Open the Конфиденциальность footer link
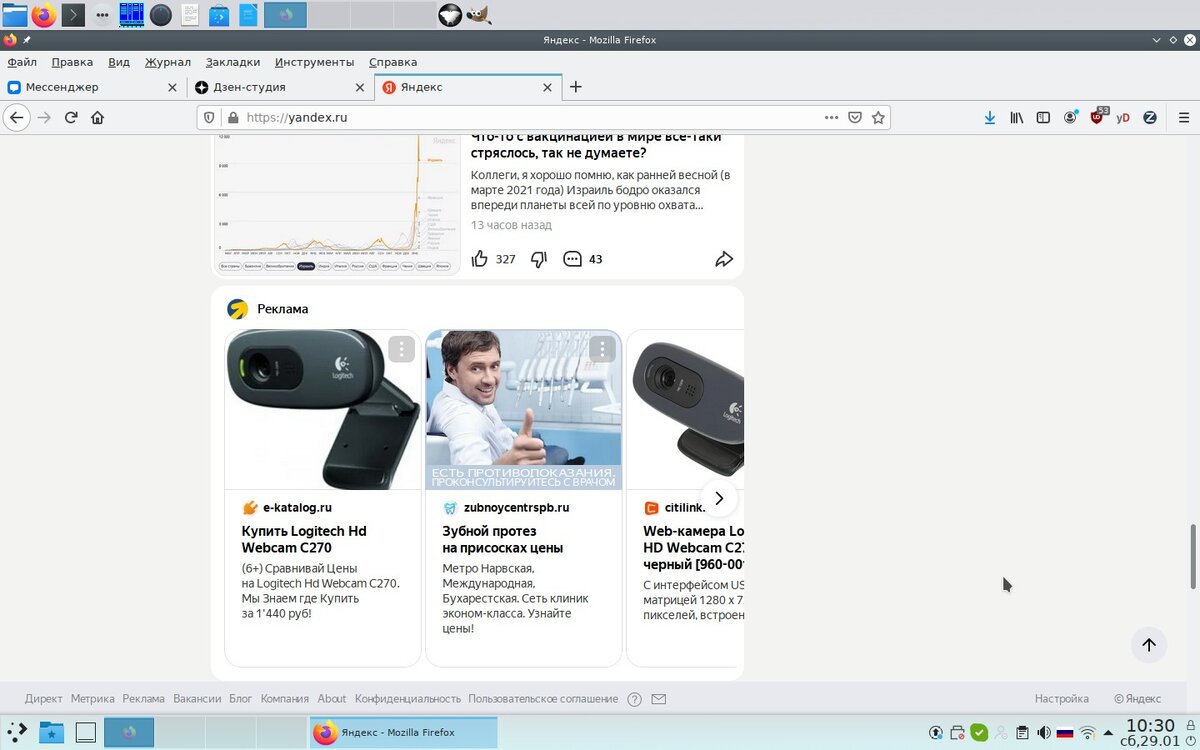 point(408,699)
